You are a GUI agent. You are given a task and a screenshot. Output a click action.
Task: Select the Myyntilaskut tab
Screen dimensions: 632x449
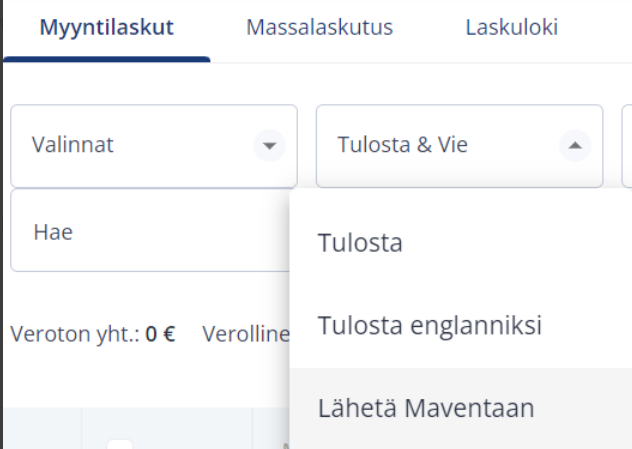[106, 27]
